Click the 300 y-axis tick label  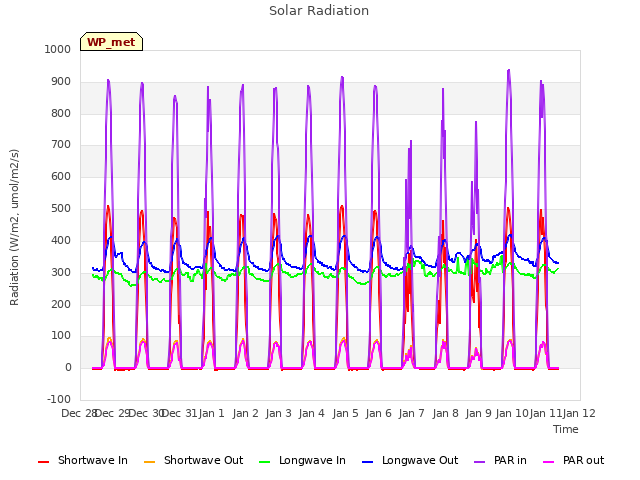(x=61, y=272)
